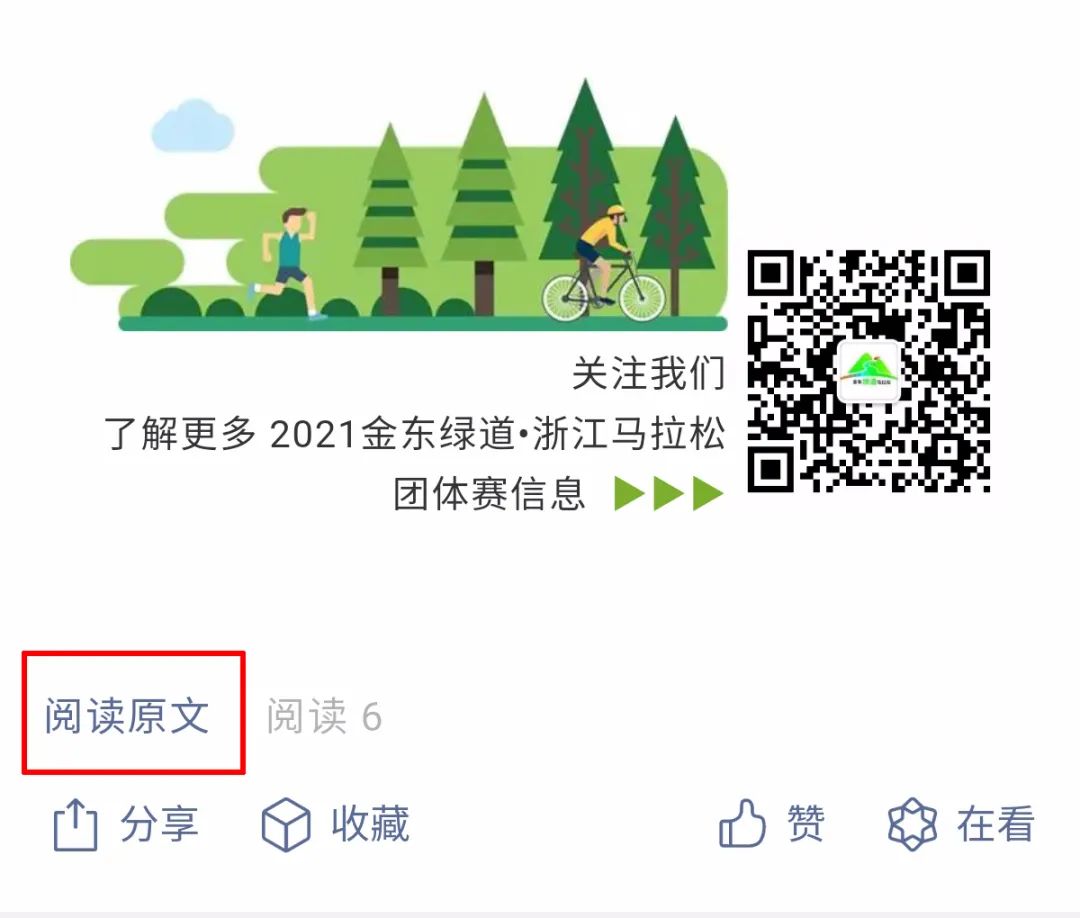The width and height of the screenshot is (1080, 918).
Task: Click the 关注我们 text
Action: (649, 374)
